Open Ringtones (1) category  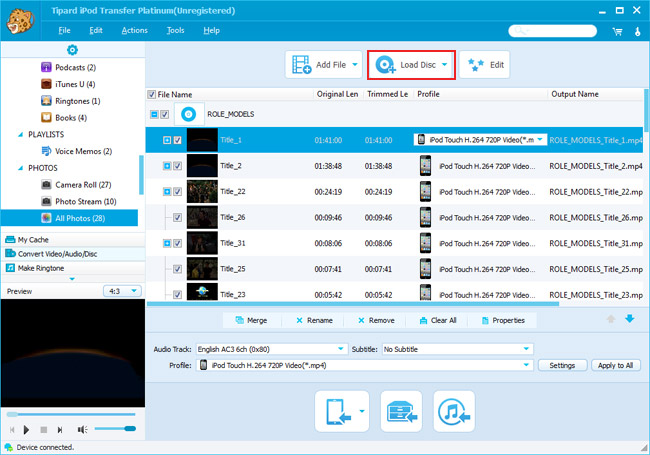tap(71, 101)
